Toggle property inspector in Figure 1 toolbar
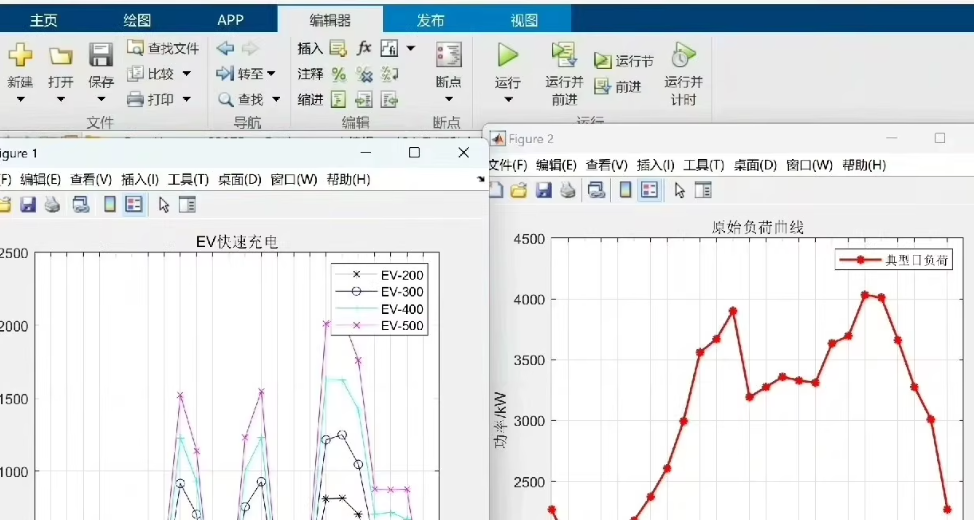Image resolution: width=974 pixels, height=520 pixels. tap(187, 204)
